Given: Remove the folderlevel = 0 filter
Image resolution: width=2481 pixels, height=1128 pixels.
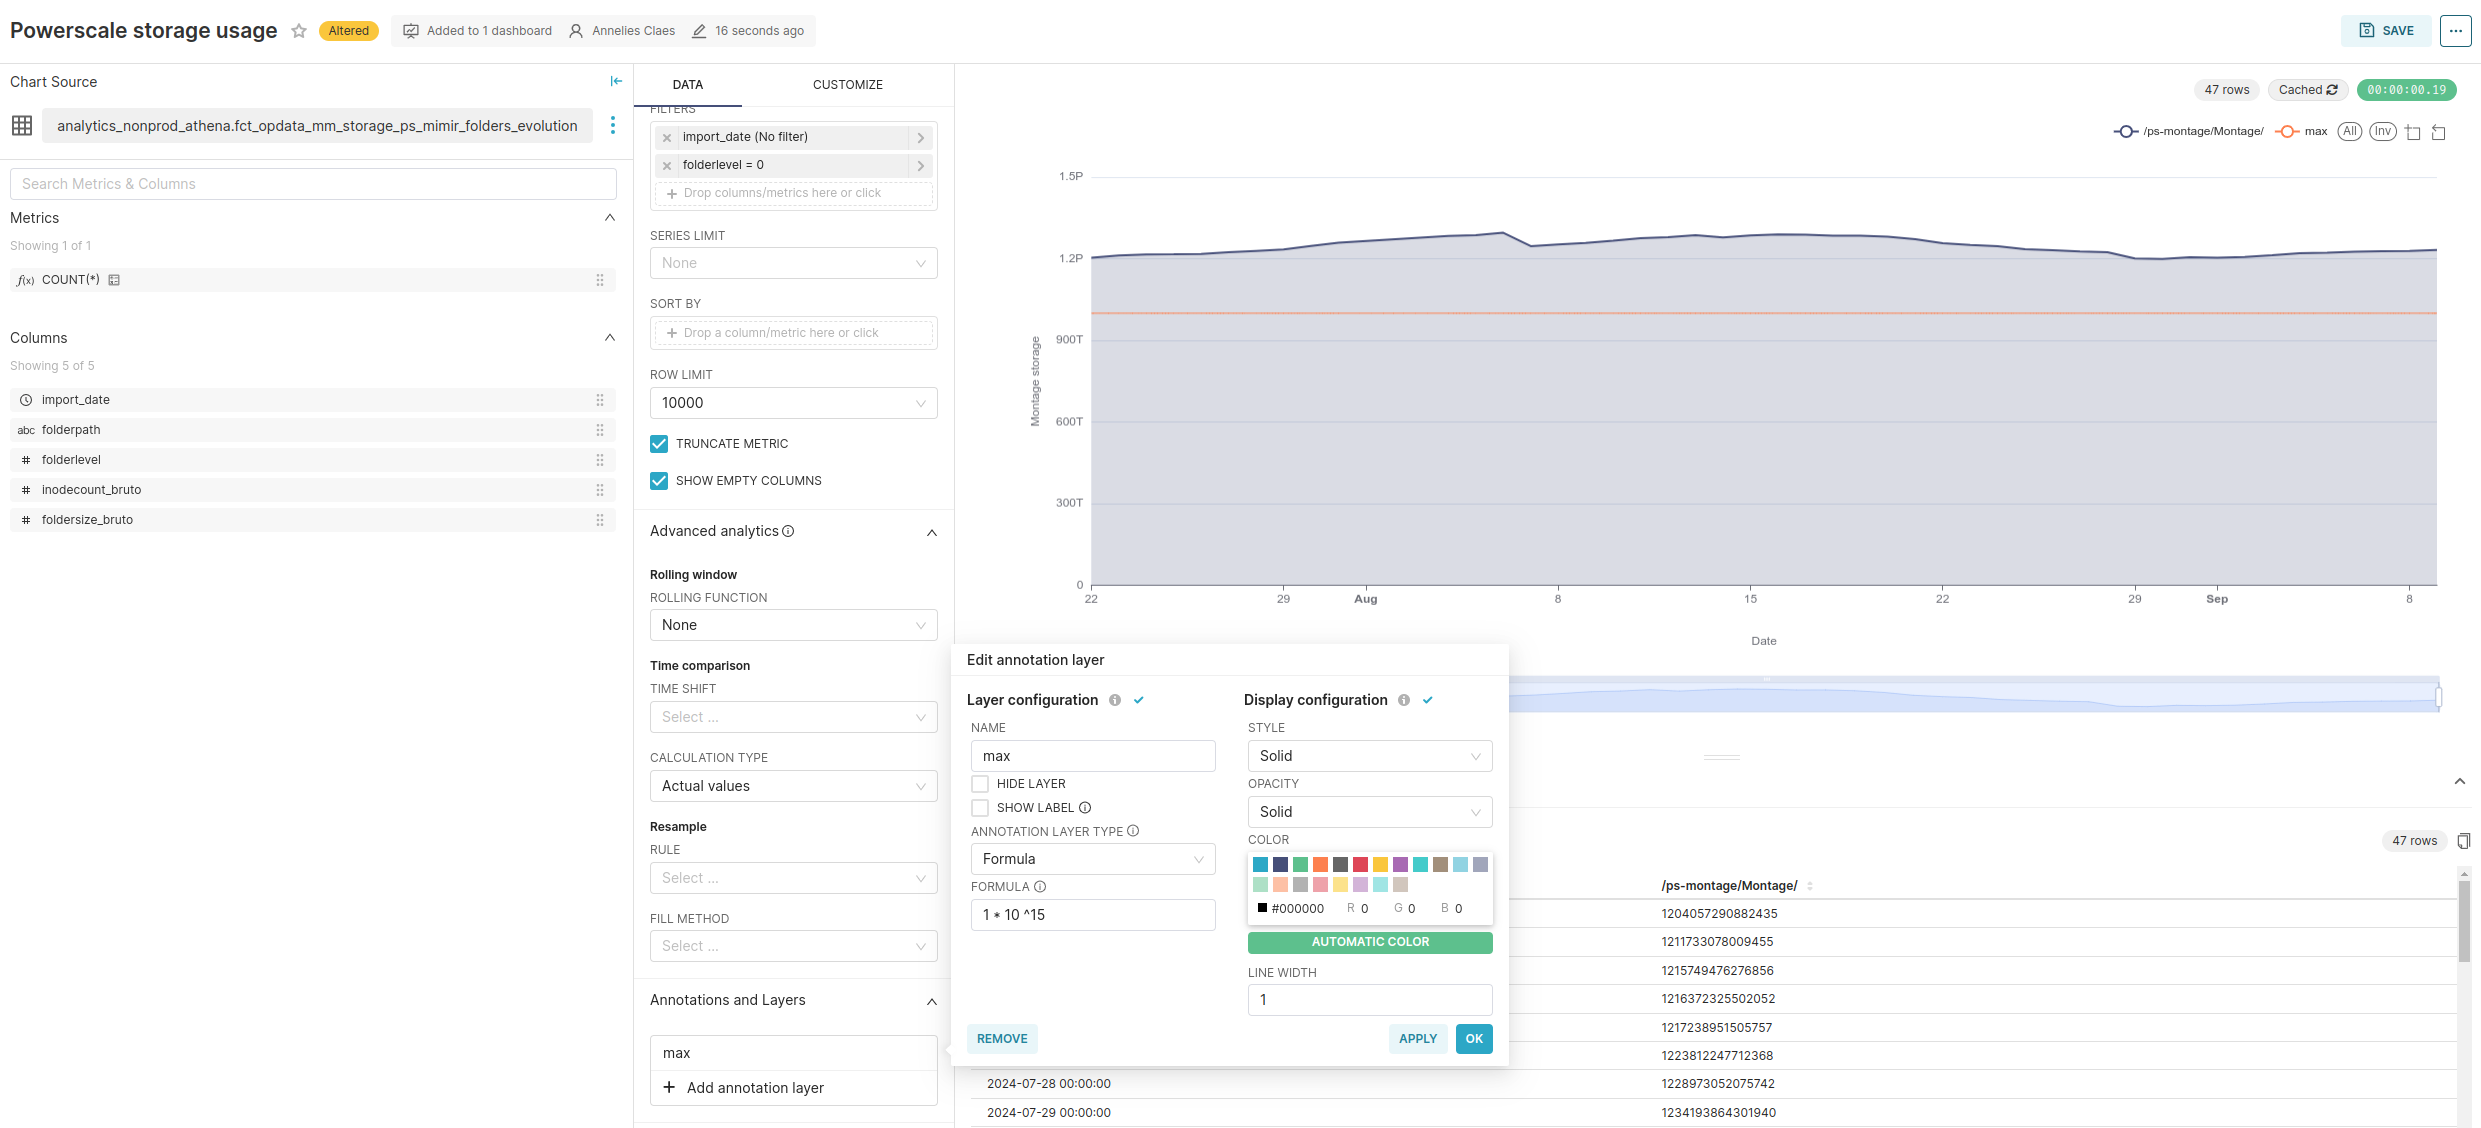Looking at the screenshot, I should point(667,166).
